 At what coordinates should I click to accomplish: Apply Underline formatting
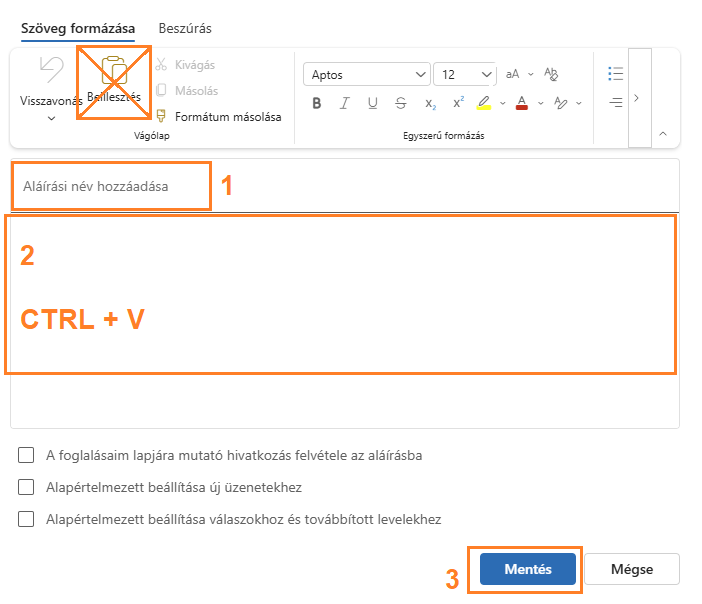(x=372, y=103)
